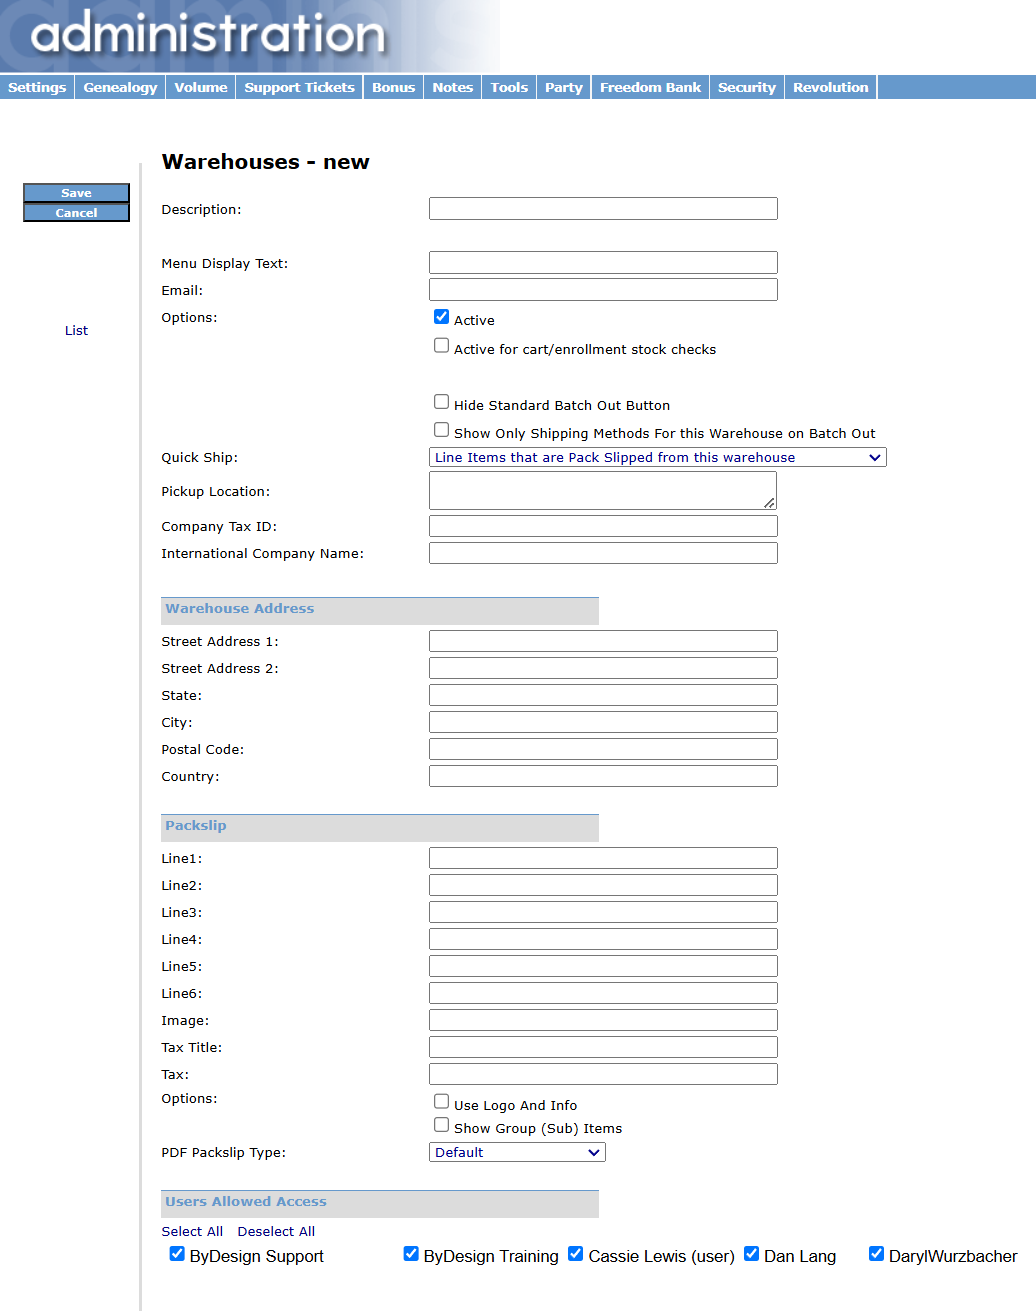
Task: Open the PDF Packslip Type dropdown
Action: point(517,1152)
